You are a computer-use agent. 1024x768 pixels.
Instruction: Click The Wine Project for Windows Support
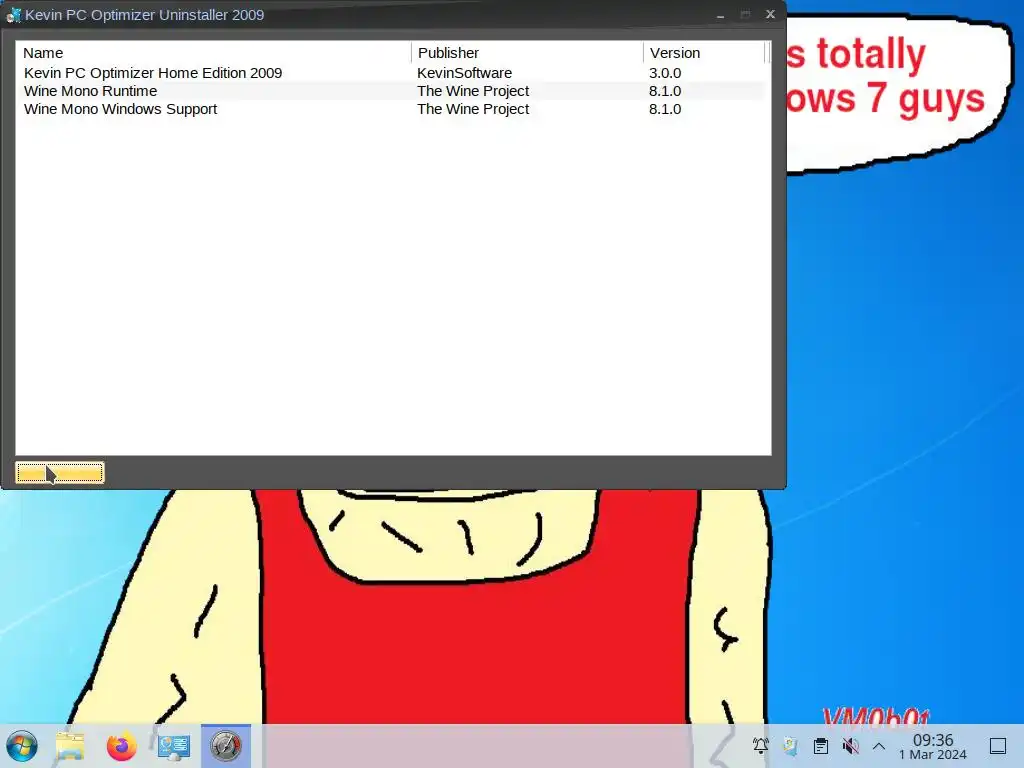pyautogui.click(x=473, y=109)
